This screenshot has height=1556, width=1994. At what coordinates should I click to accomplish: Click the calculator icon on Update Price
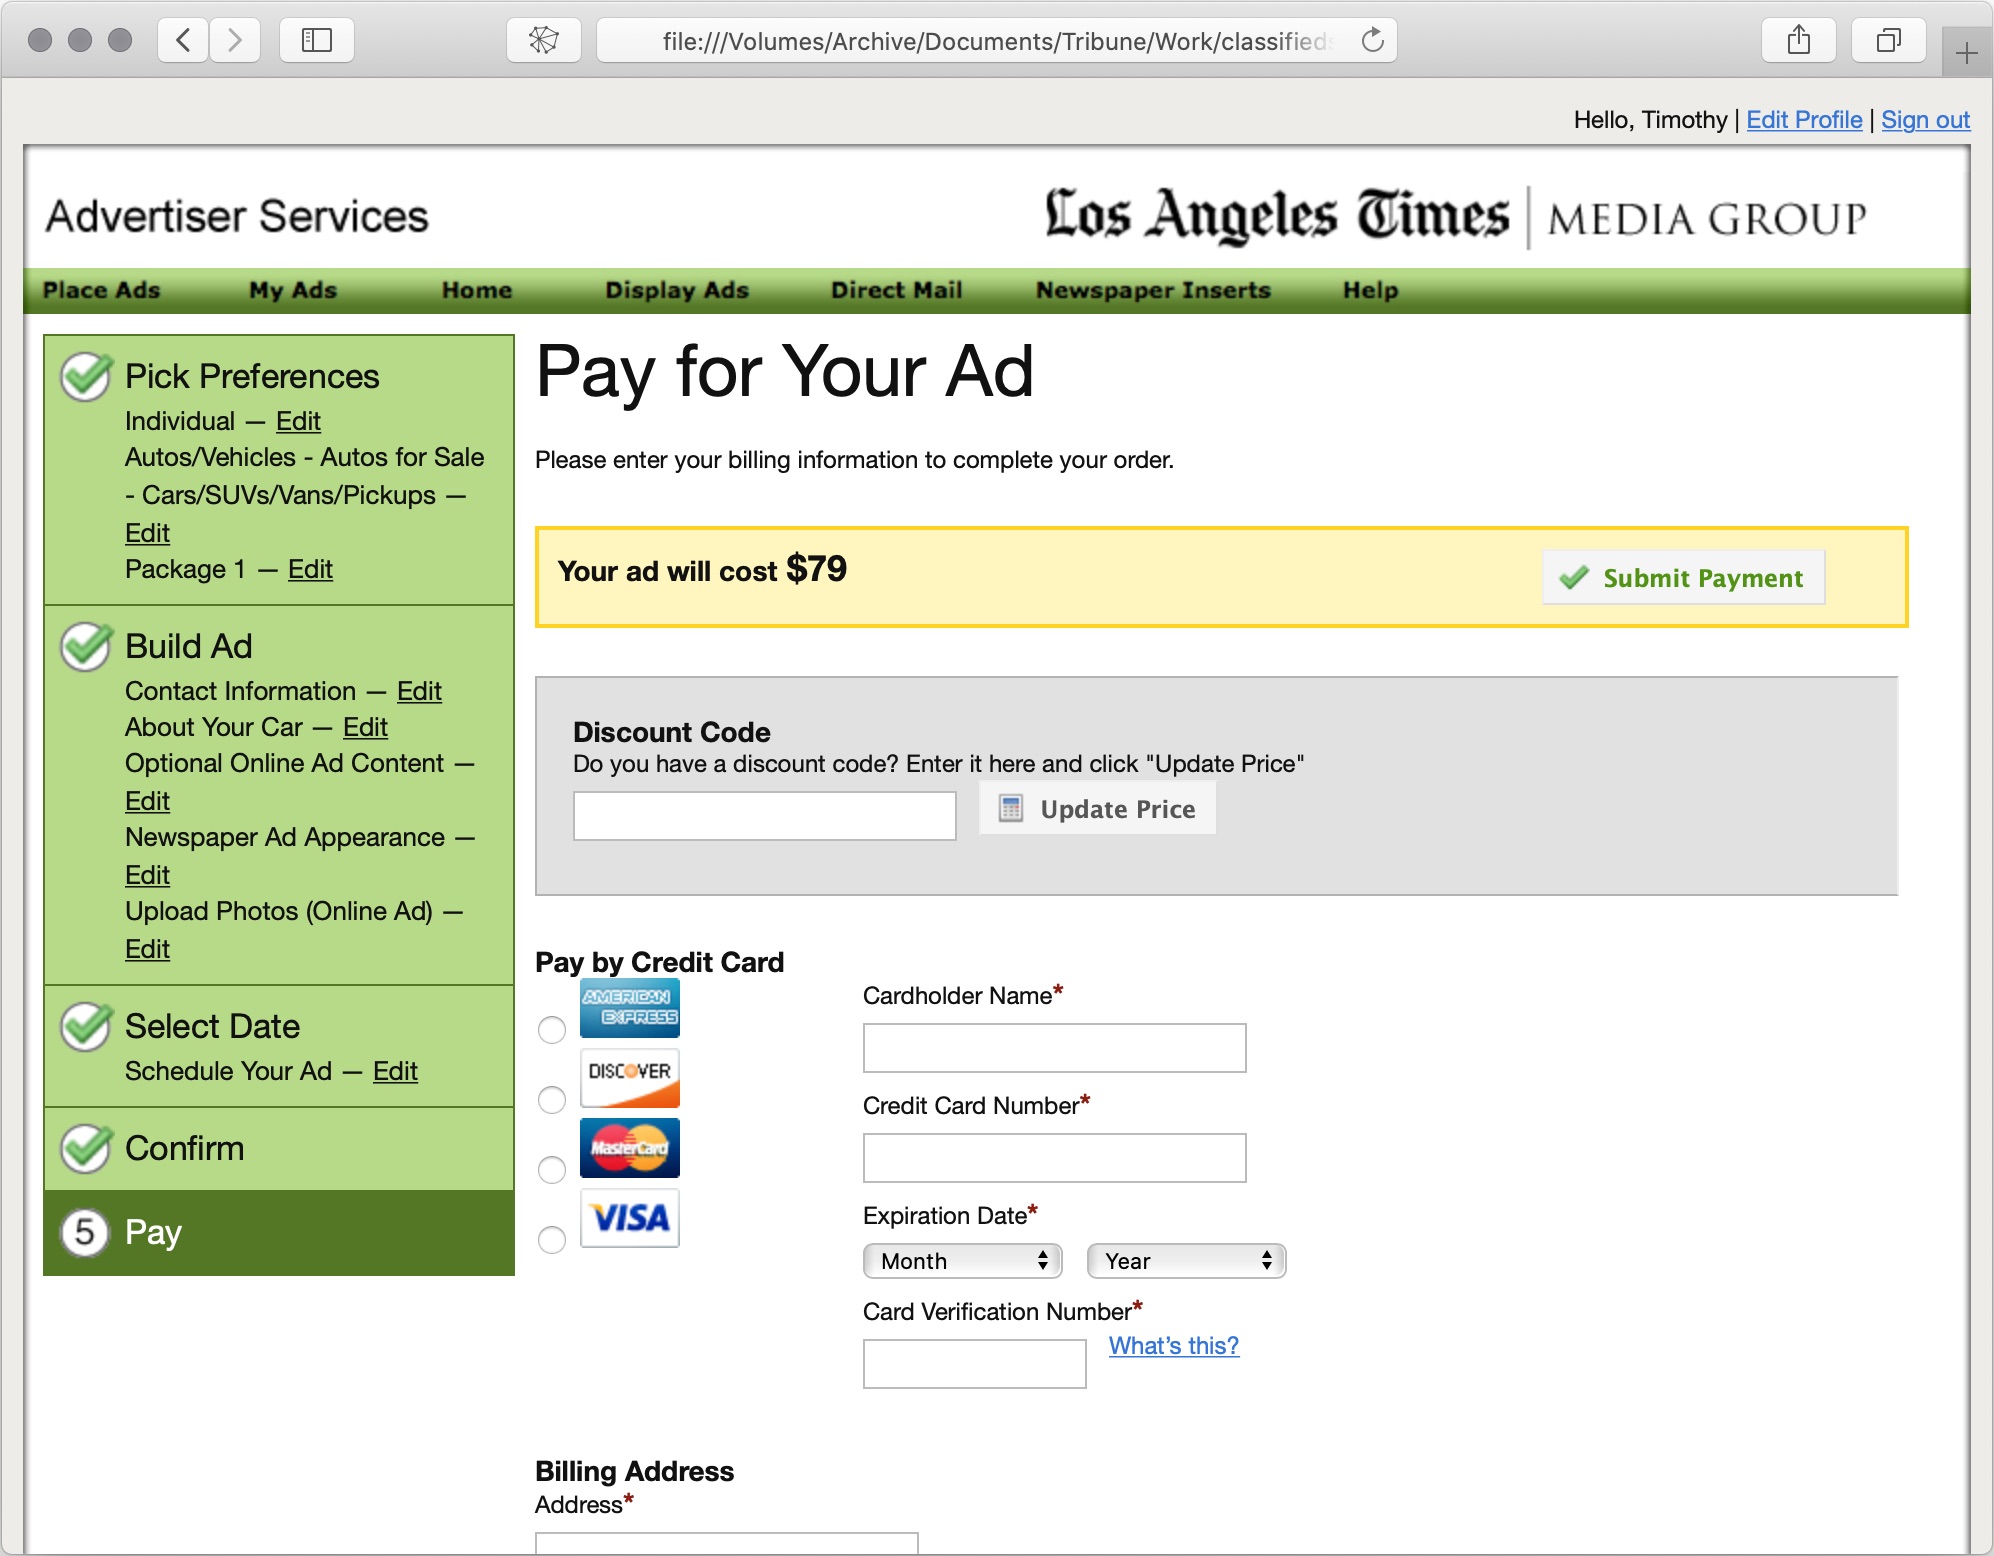coord(1011,808)
